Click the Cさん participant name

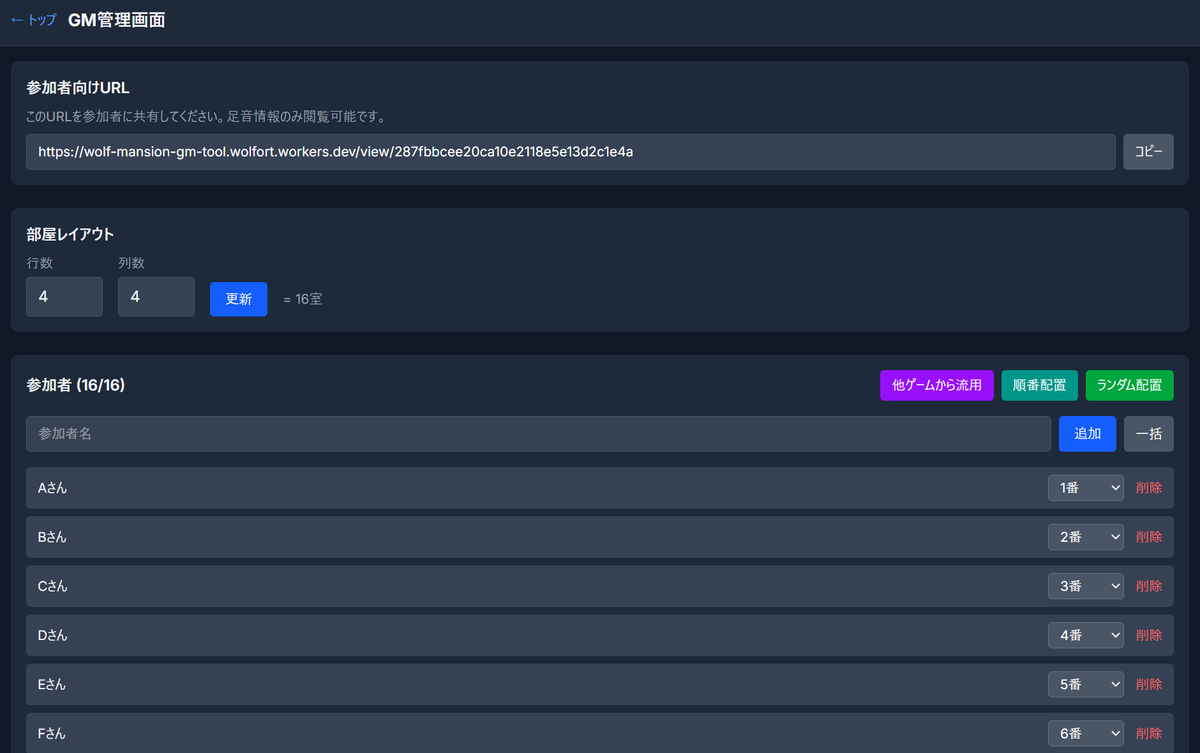52,586
